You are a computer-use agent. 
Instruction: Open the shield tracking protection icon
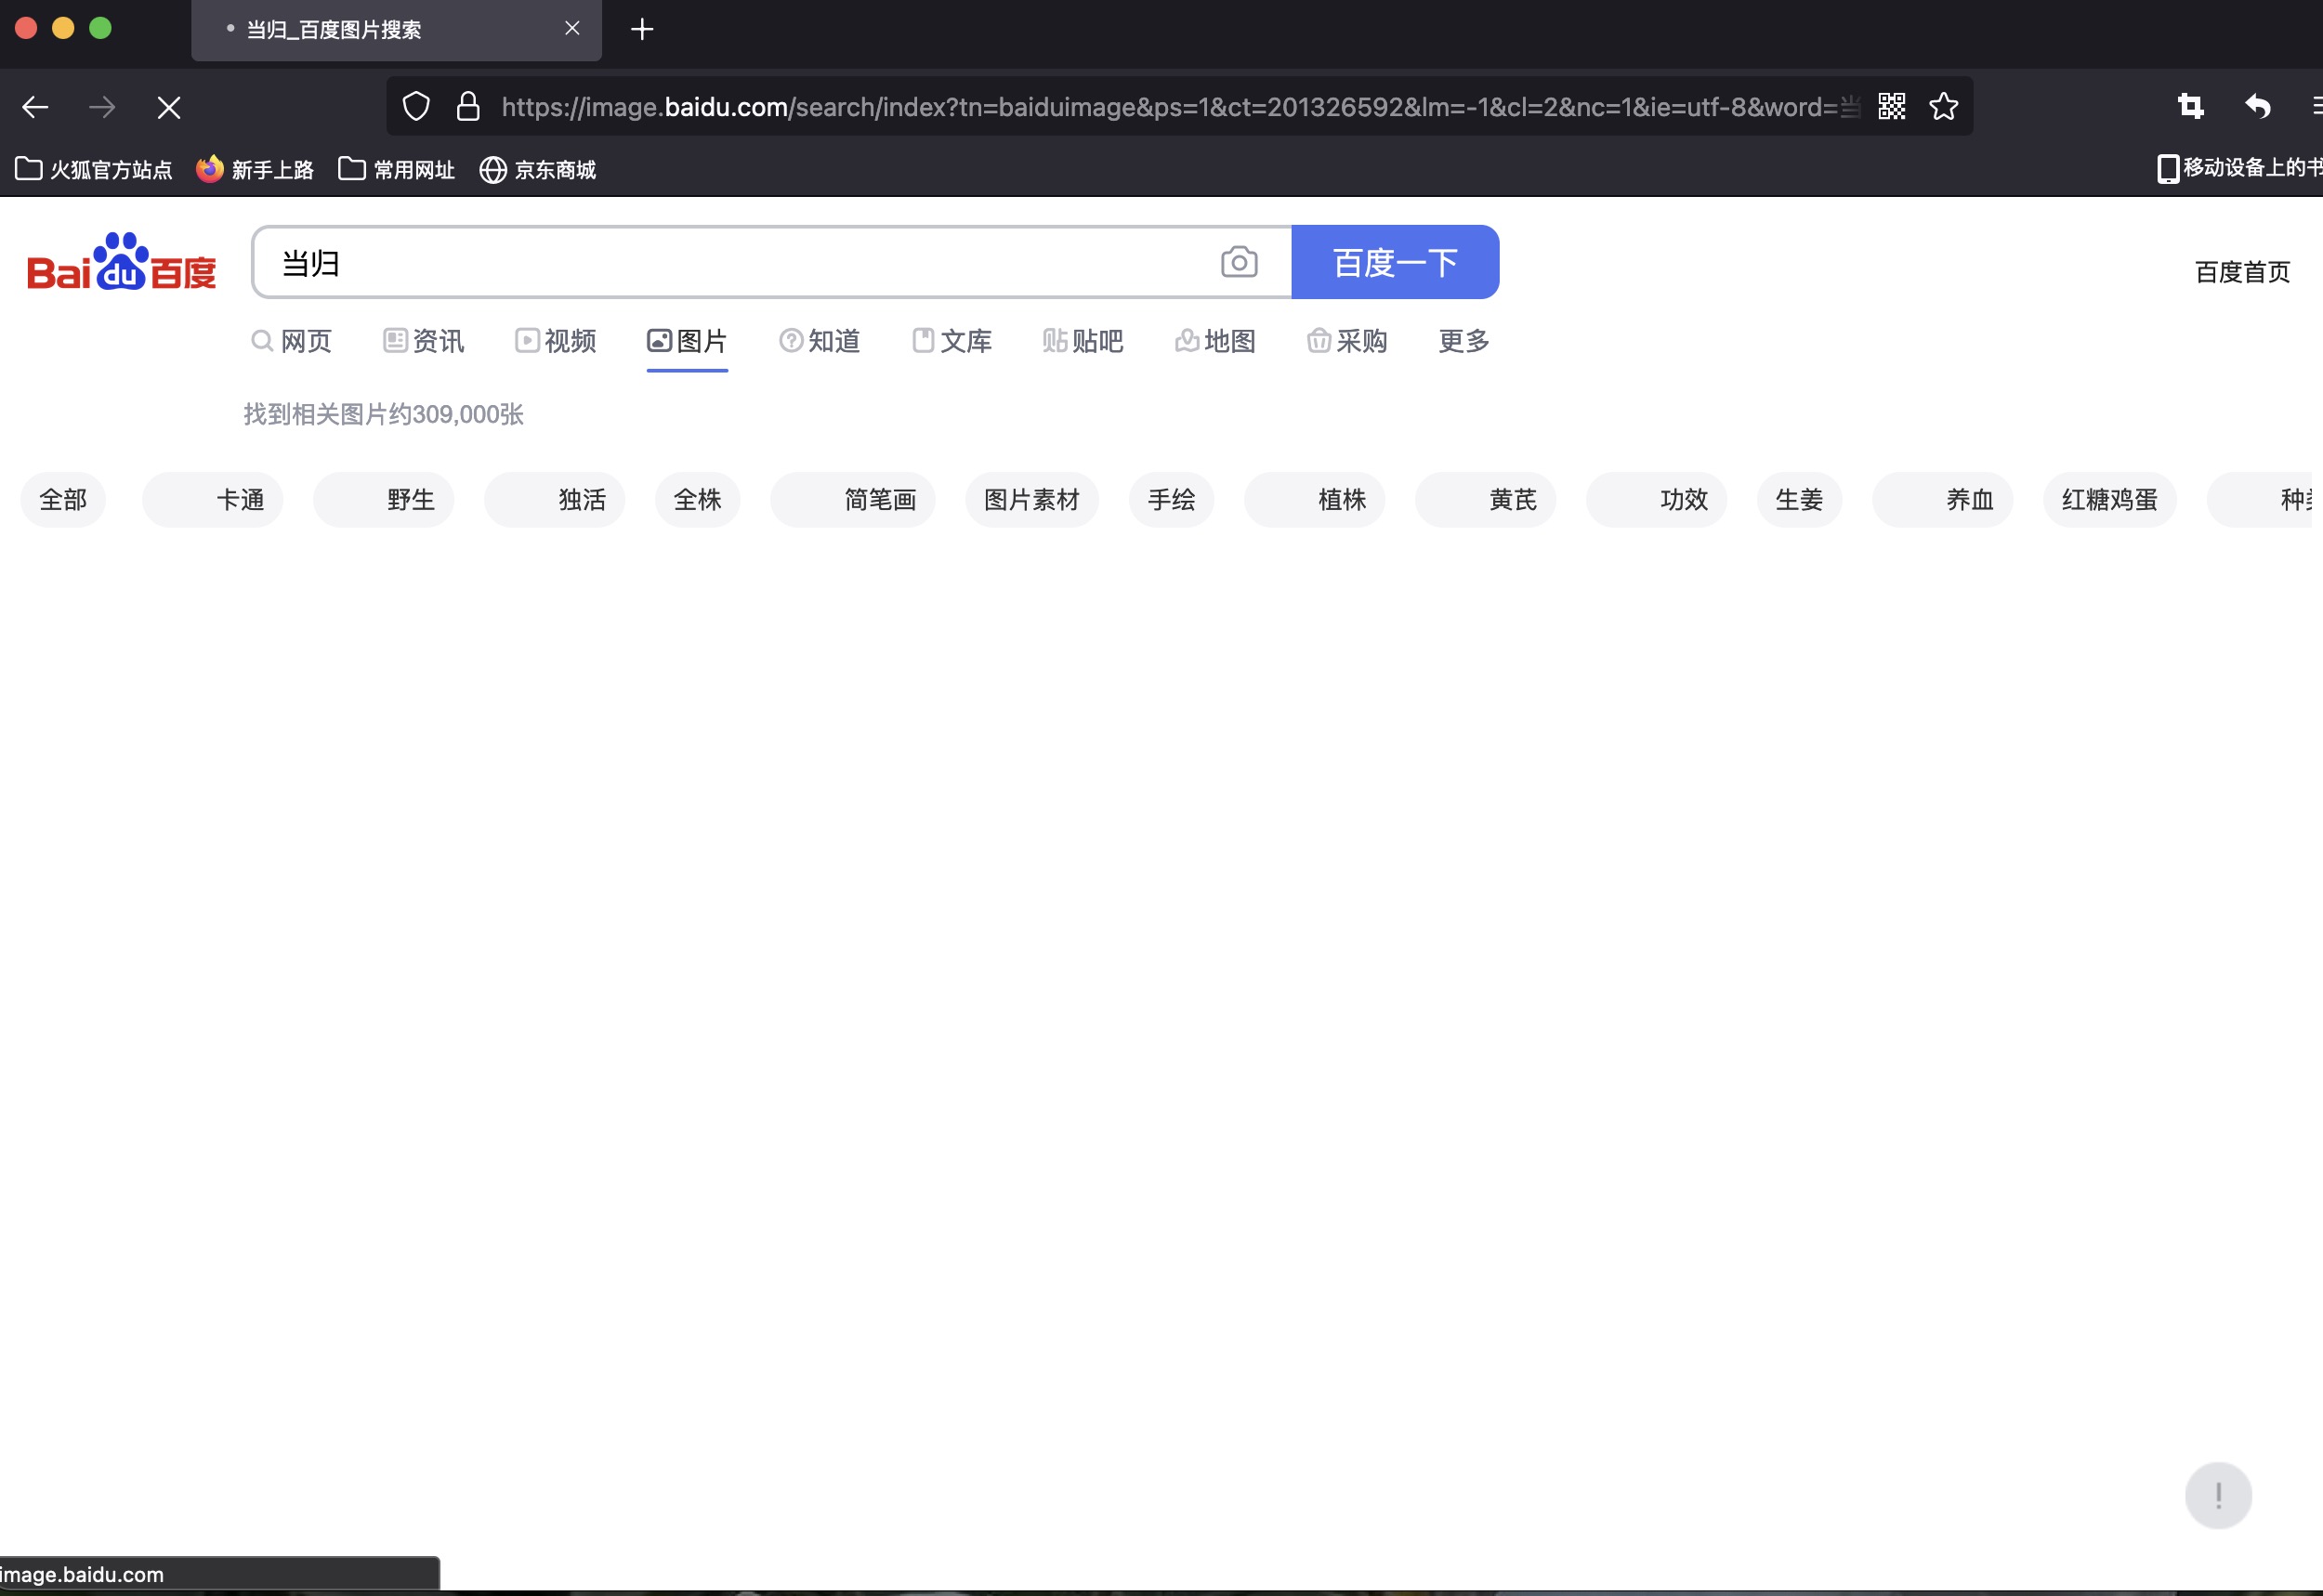[x=416, y=107]
